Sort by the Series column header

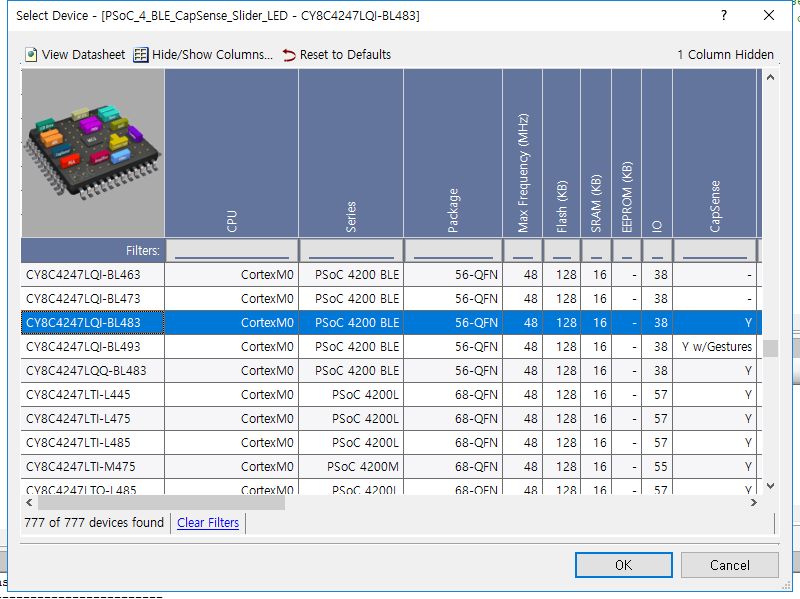[351, 153]
